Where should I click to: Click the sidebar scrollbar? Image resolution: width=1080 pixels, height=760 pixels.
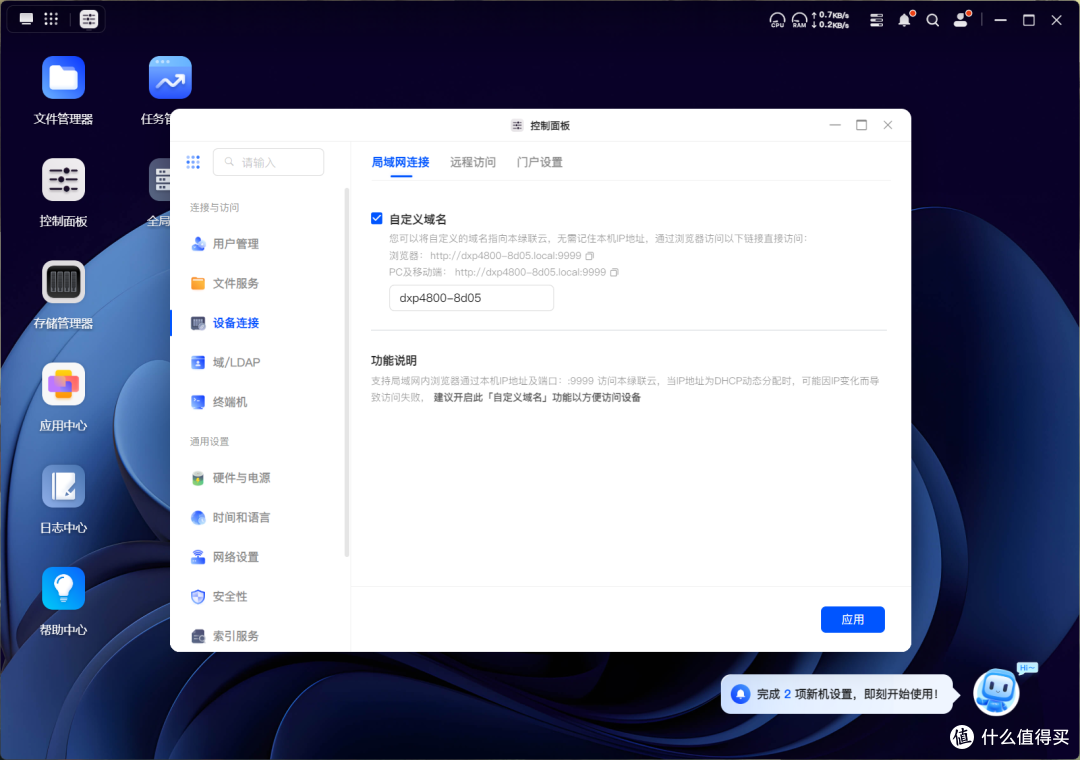(346, 372)
